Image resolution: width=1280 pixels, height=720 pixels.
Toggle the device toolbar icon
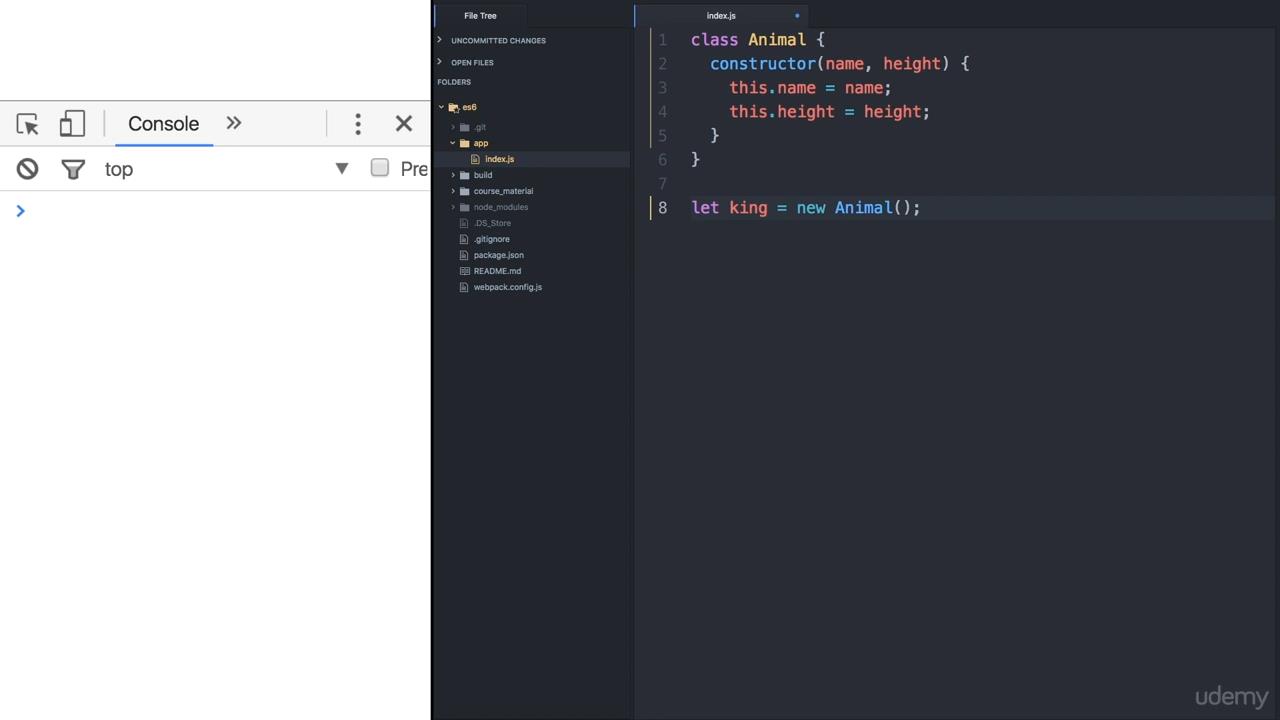coord(72,124)
